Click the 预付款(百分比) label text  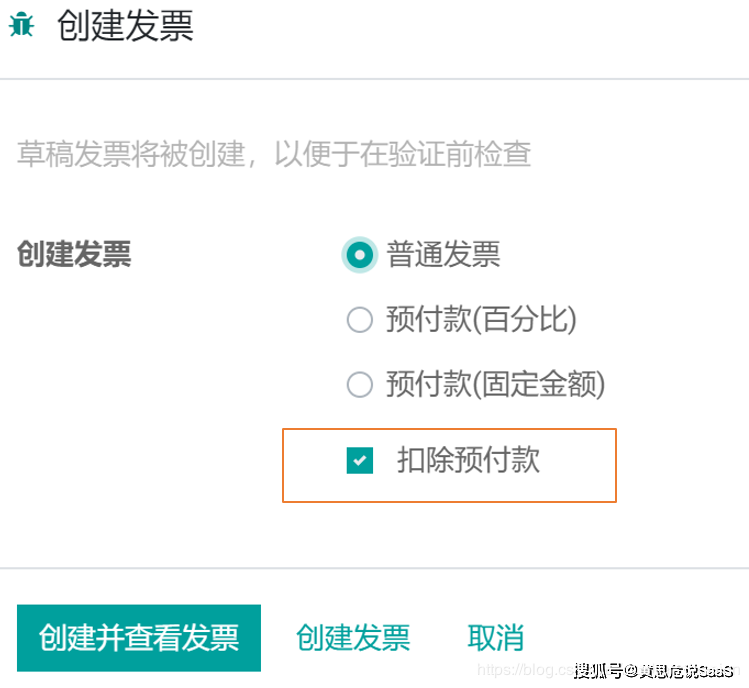click(x=481, y=320)
